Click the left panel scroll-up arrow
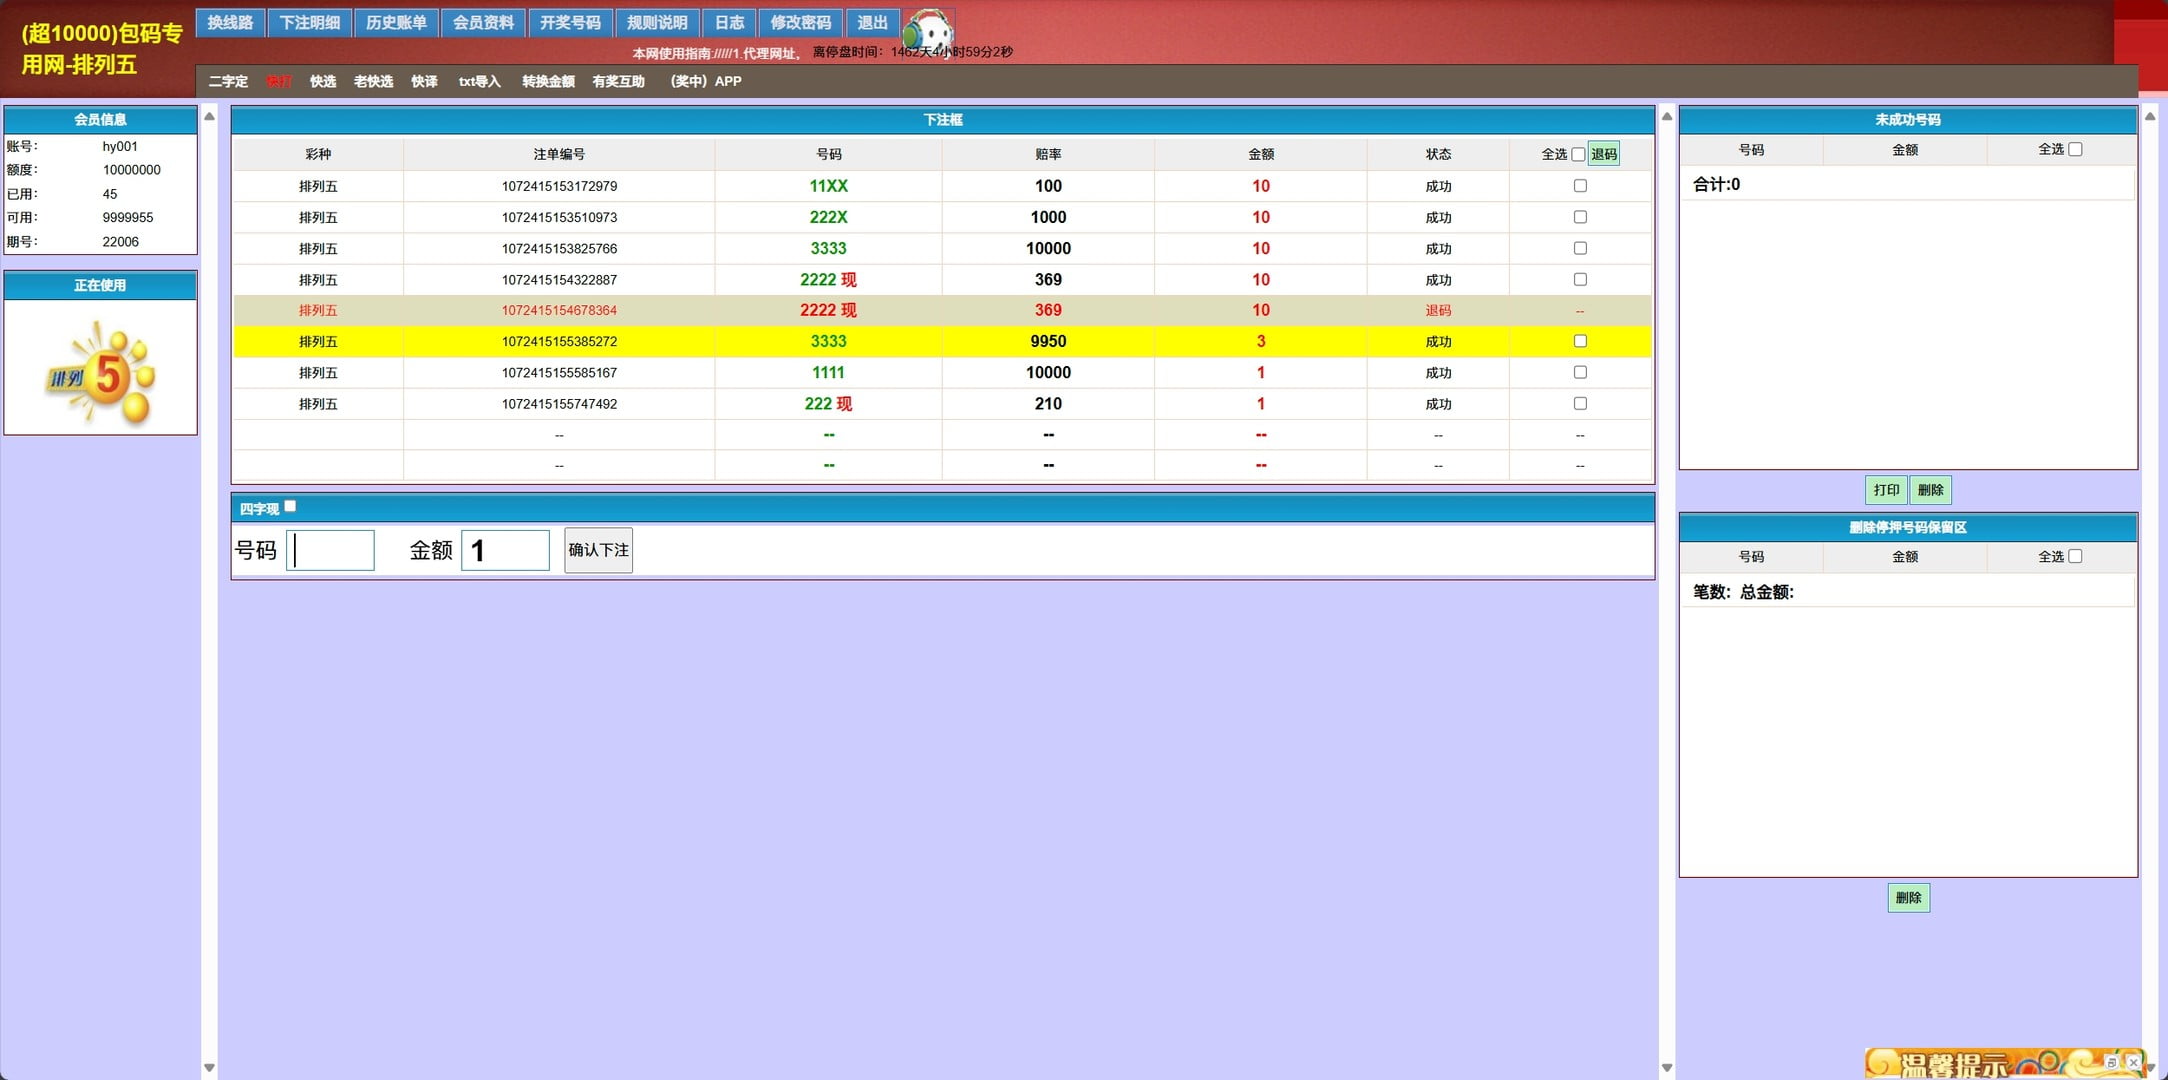The width and height of the screenshot is (2168, 1080). pos(209,117)
